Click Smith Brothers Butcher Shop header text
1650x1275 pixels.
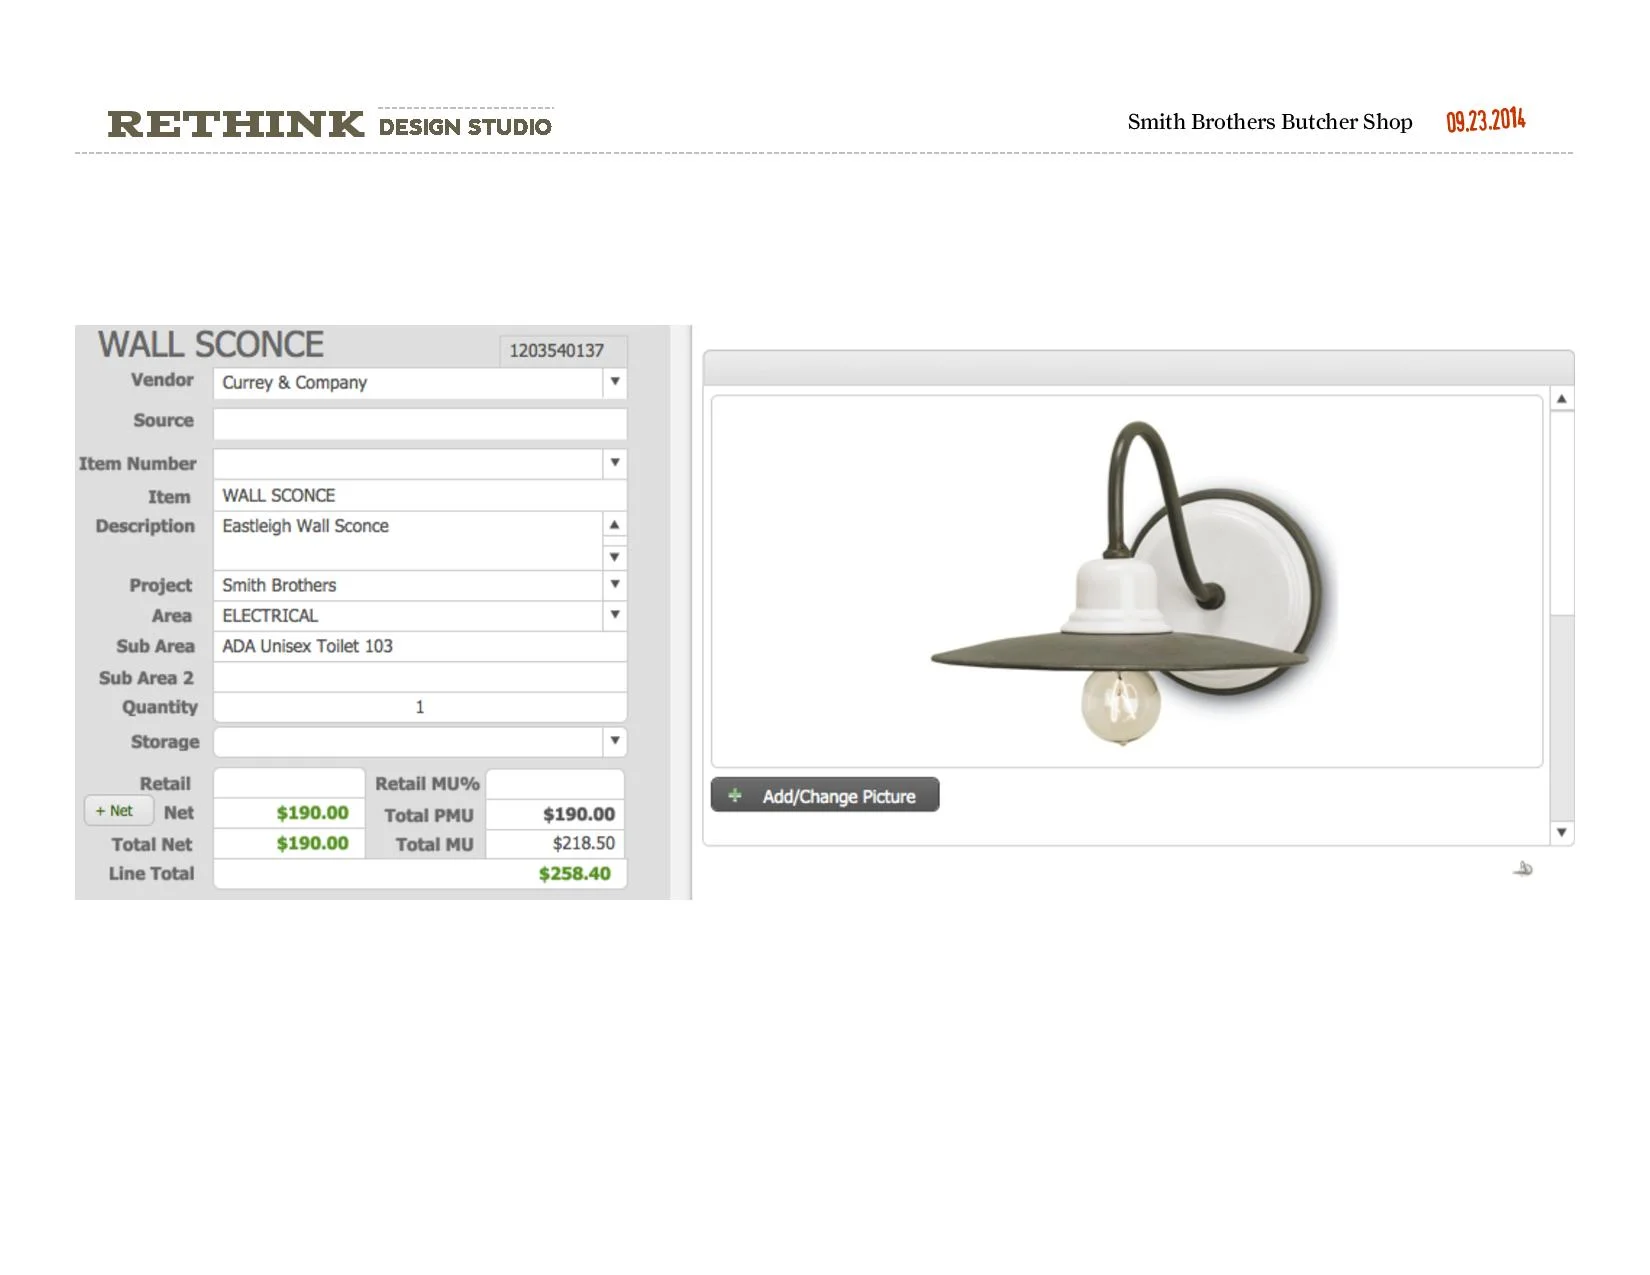tap(1270, 122)
